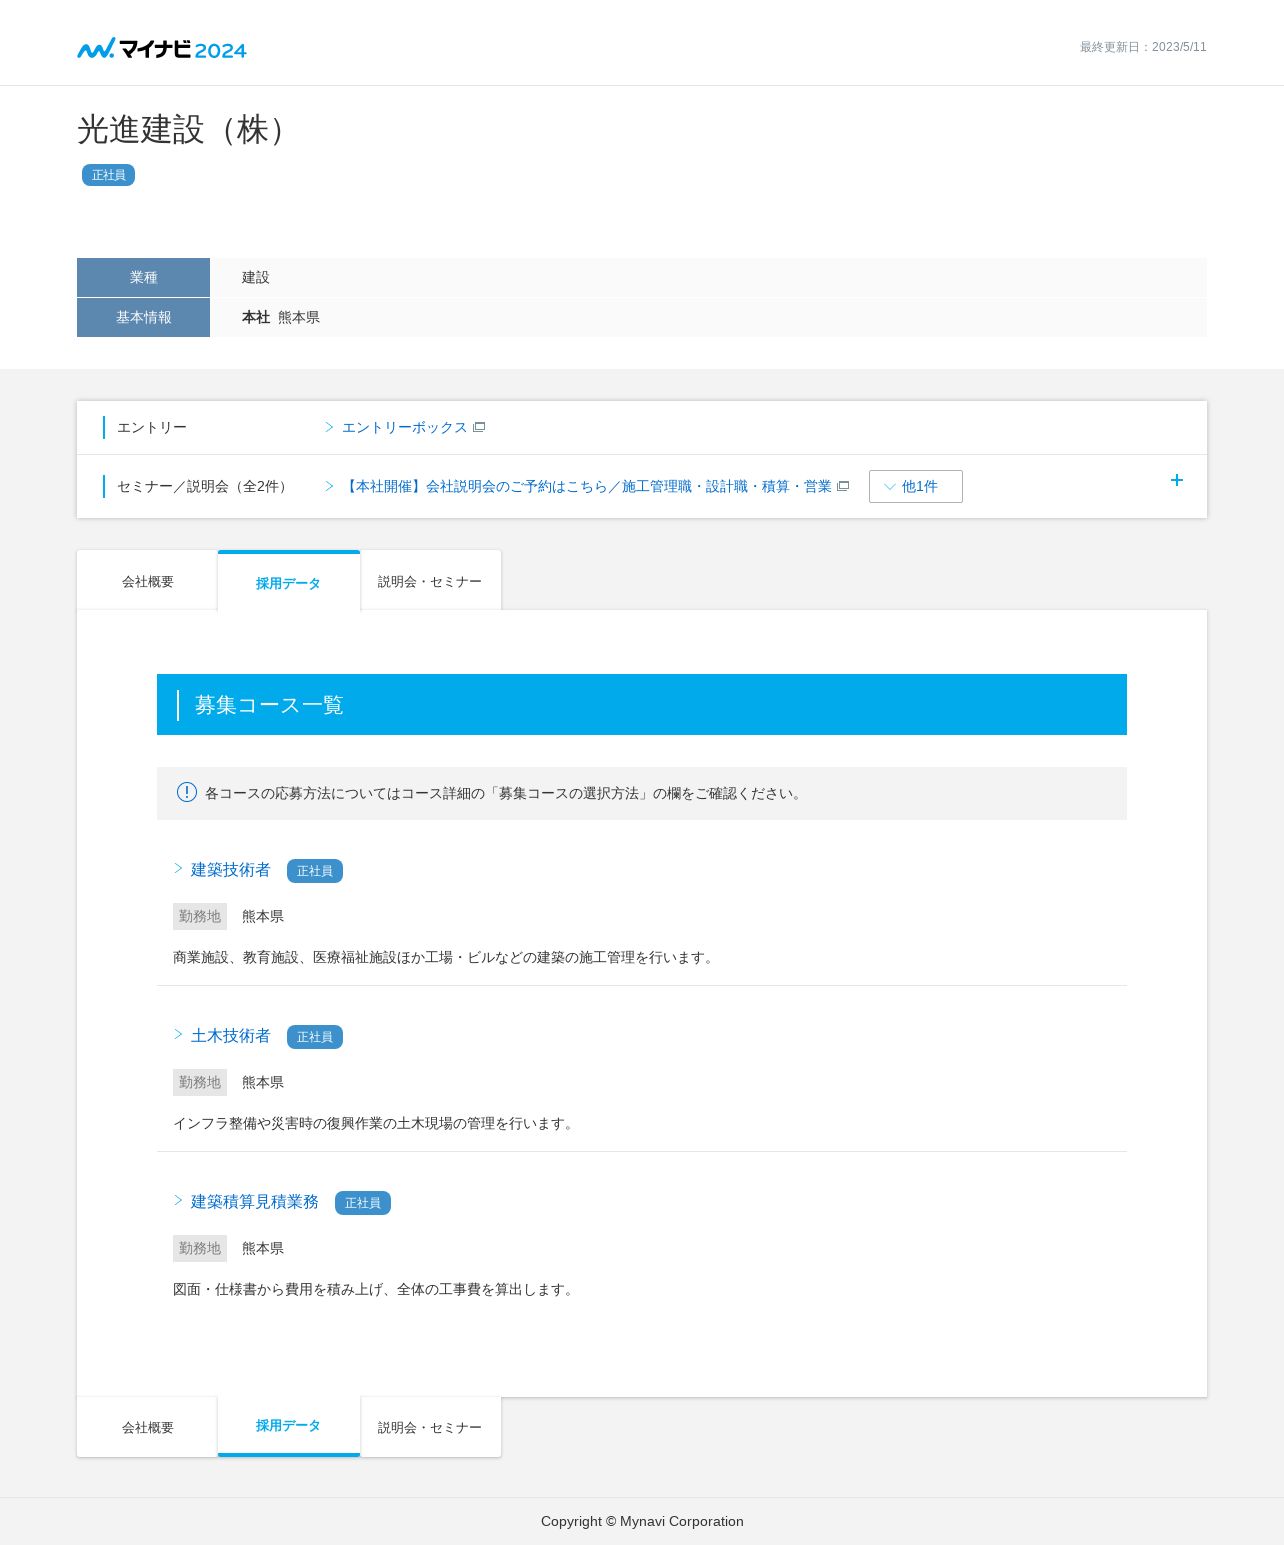This screenshot has height=1545, width=1284.
Task: Click 最終更新日：2023/5/11 text
Action: (x=1143, y=47)
